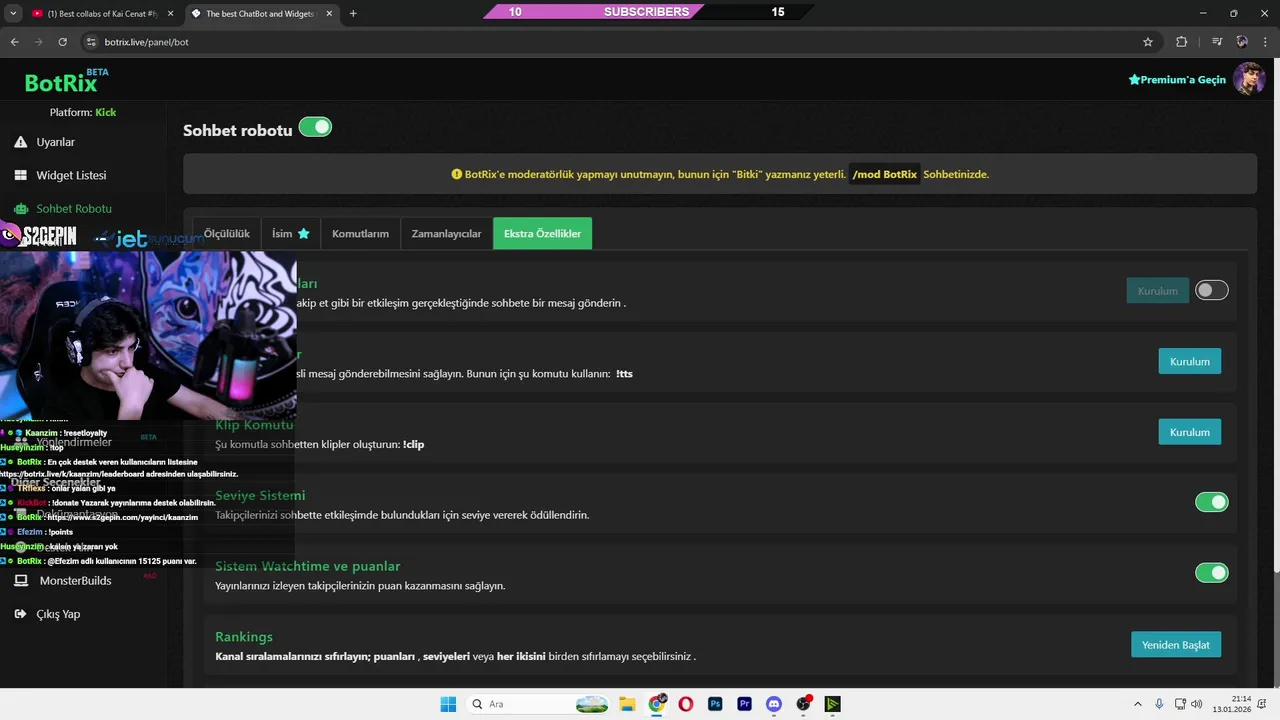Screen dimensions: 1280x720
Task: Open Discord from the taskbar
Action: coord(773,704)
